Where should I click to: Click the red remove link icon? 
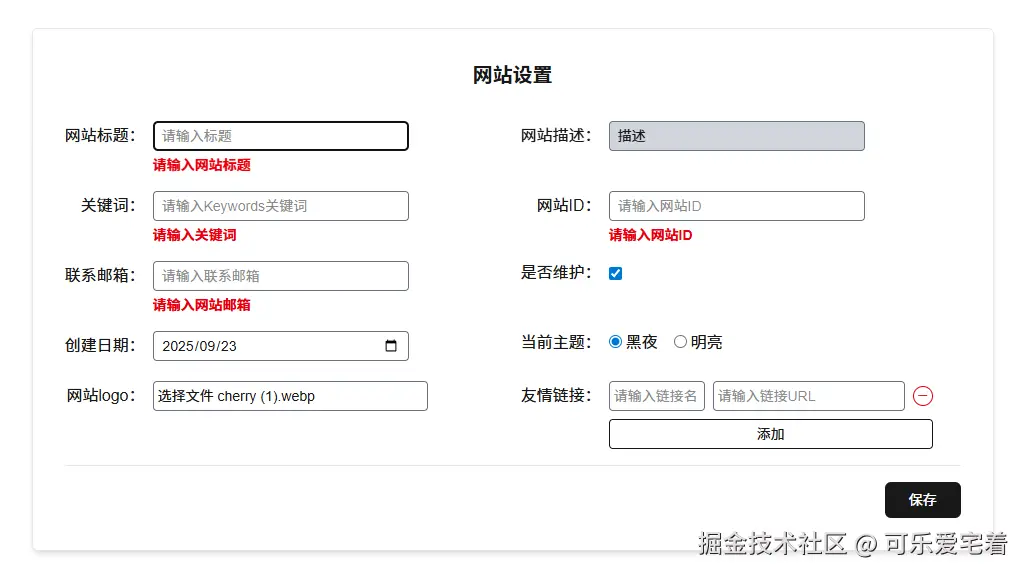(923, 396)
